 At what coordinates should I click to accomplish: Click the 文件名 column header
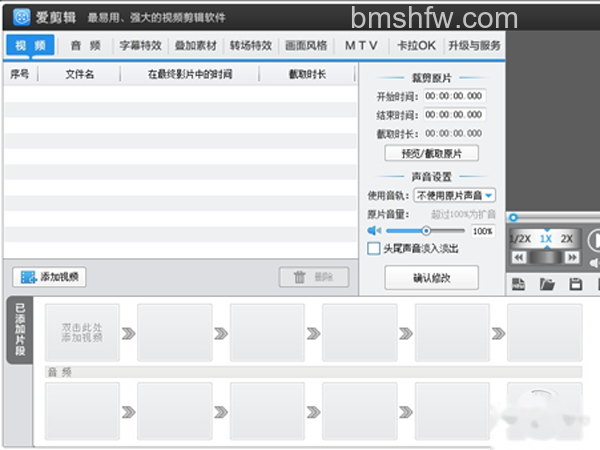(79, 74)
